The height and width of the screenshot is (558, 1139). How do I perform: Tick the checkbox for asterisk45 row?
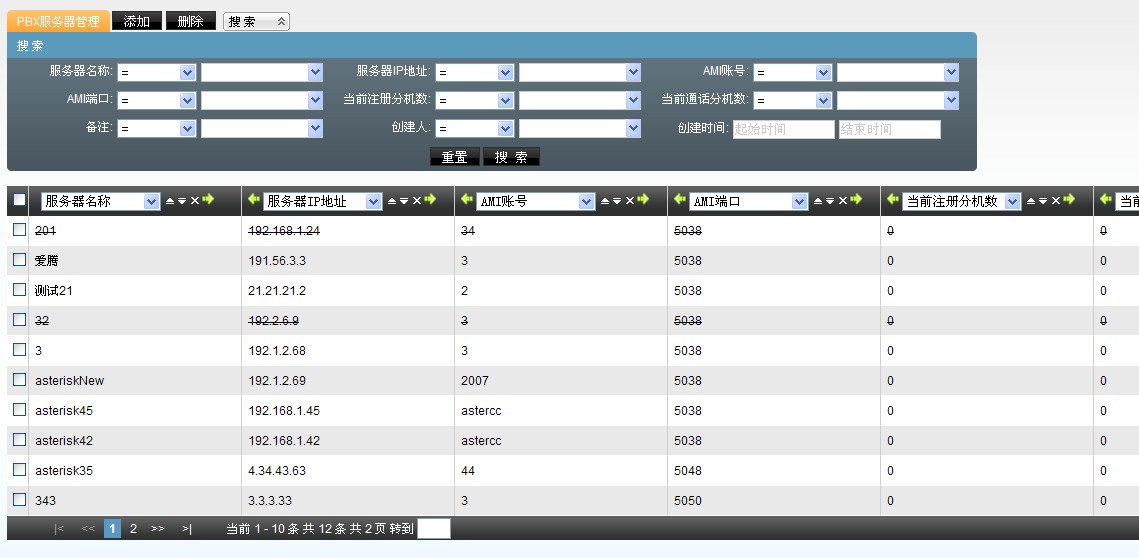(19, 410)
